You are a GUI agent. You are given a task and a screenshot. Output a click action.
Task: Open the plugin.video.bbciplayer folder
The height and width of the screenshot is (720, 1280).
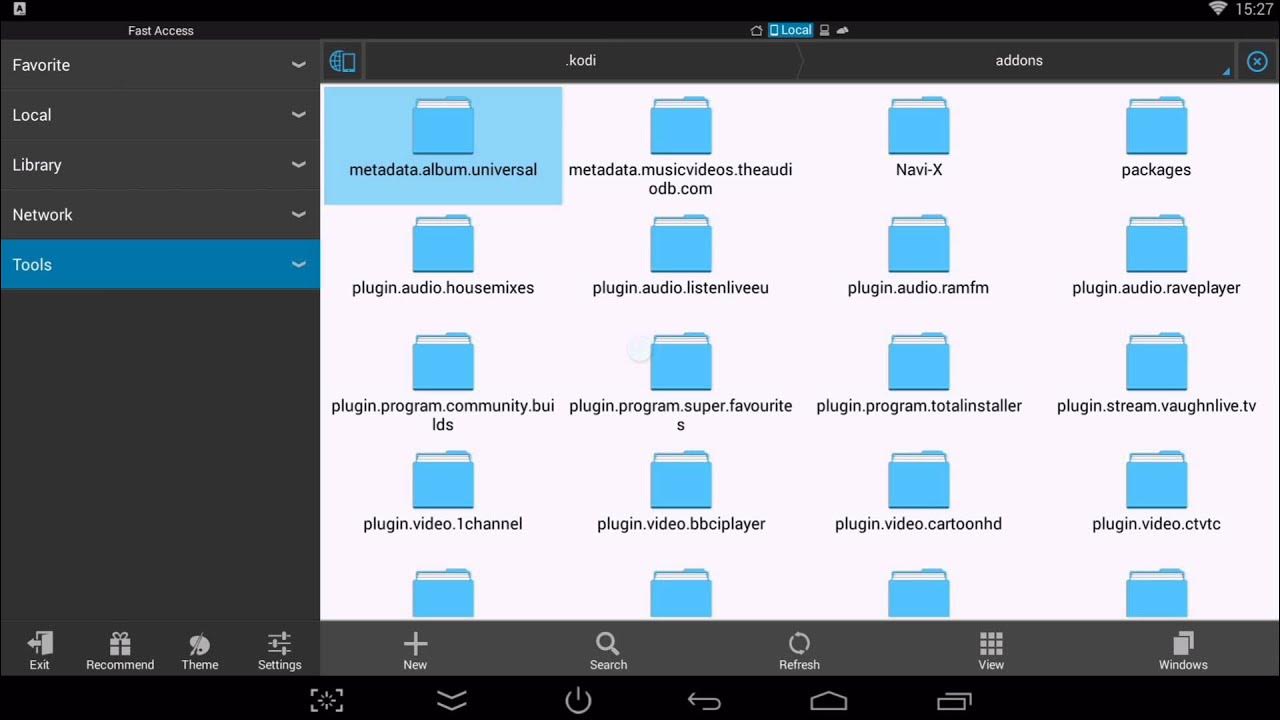point(681,491)
